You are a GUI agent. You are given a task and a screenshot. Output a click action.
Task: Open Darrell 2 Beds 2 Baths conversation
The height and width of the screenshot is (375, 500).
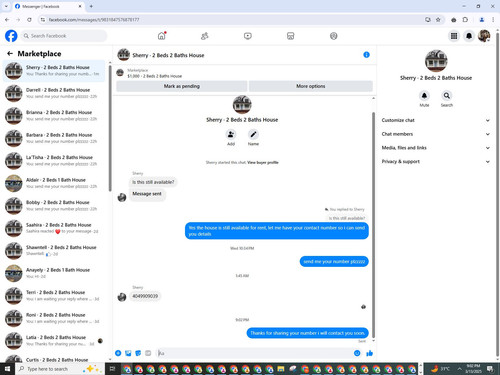pyautogui.click(x=54, y=93)
